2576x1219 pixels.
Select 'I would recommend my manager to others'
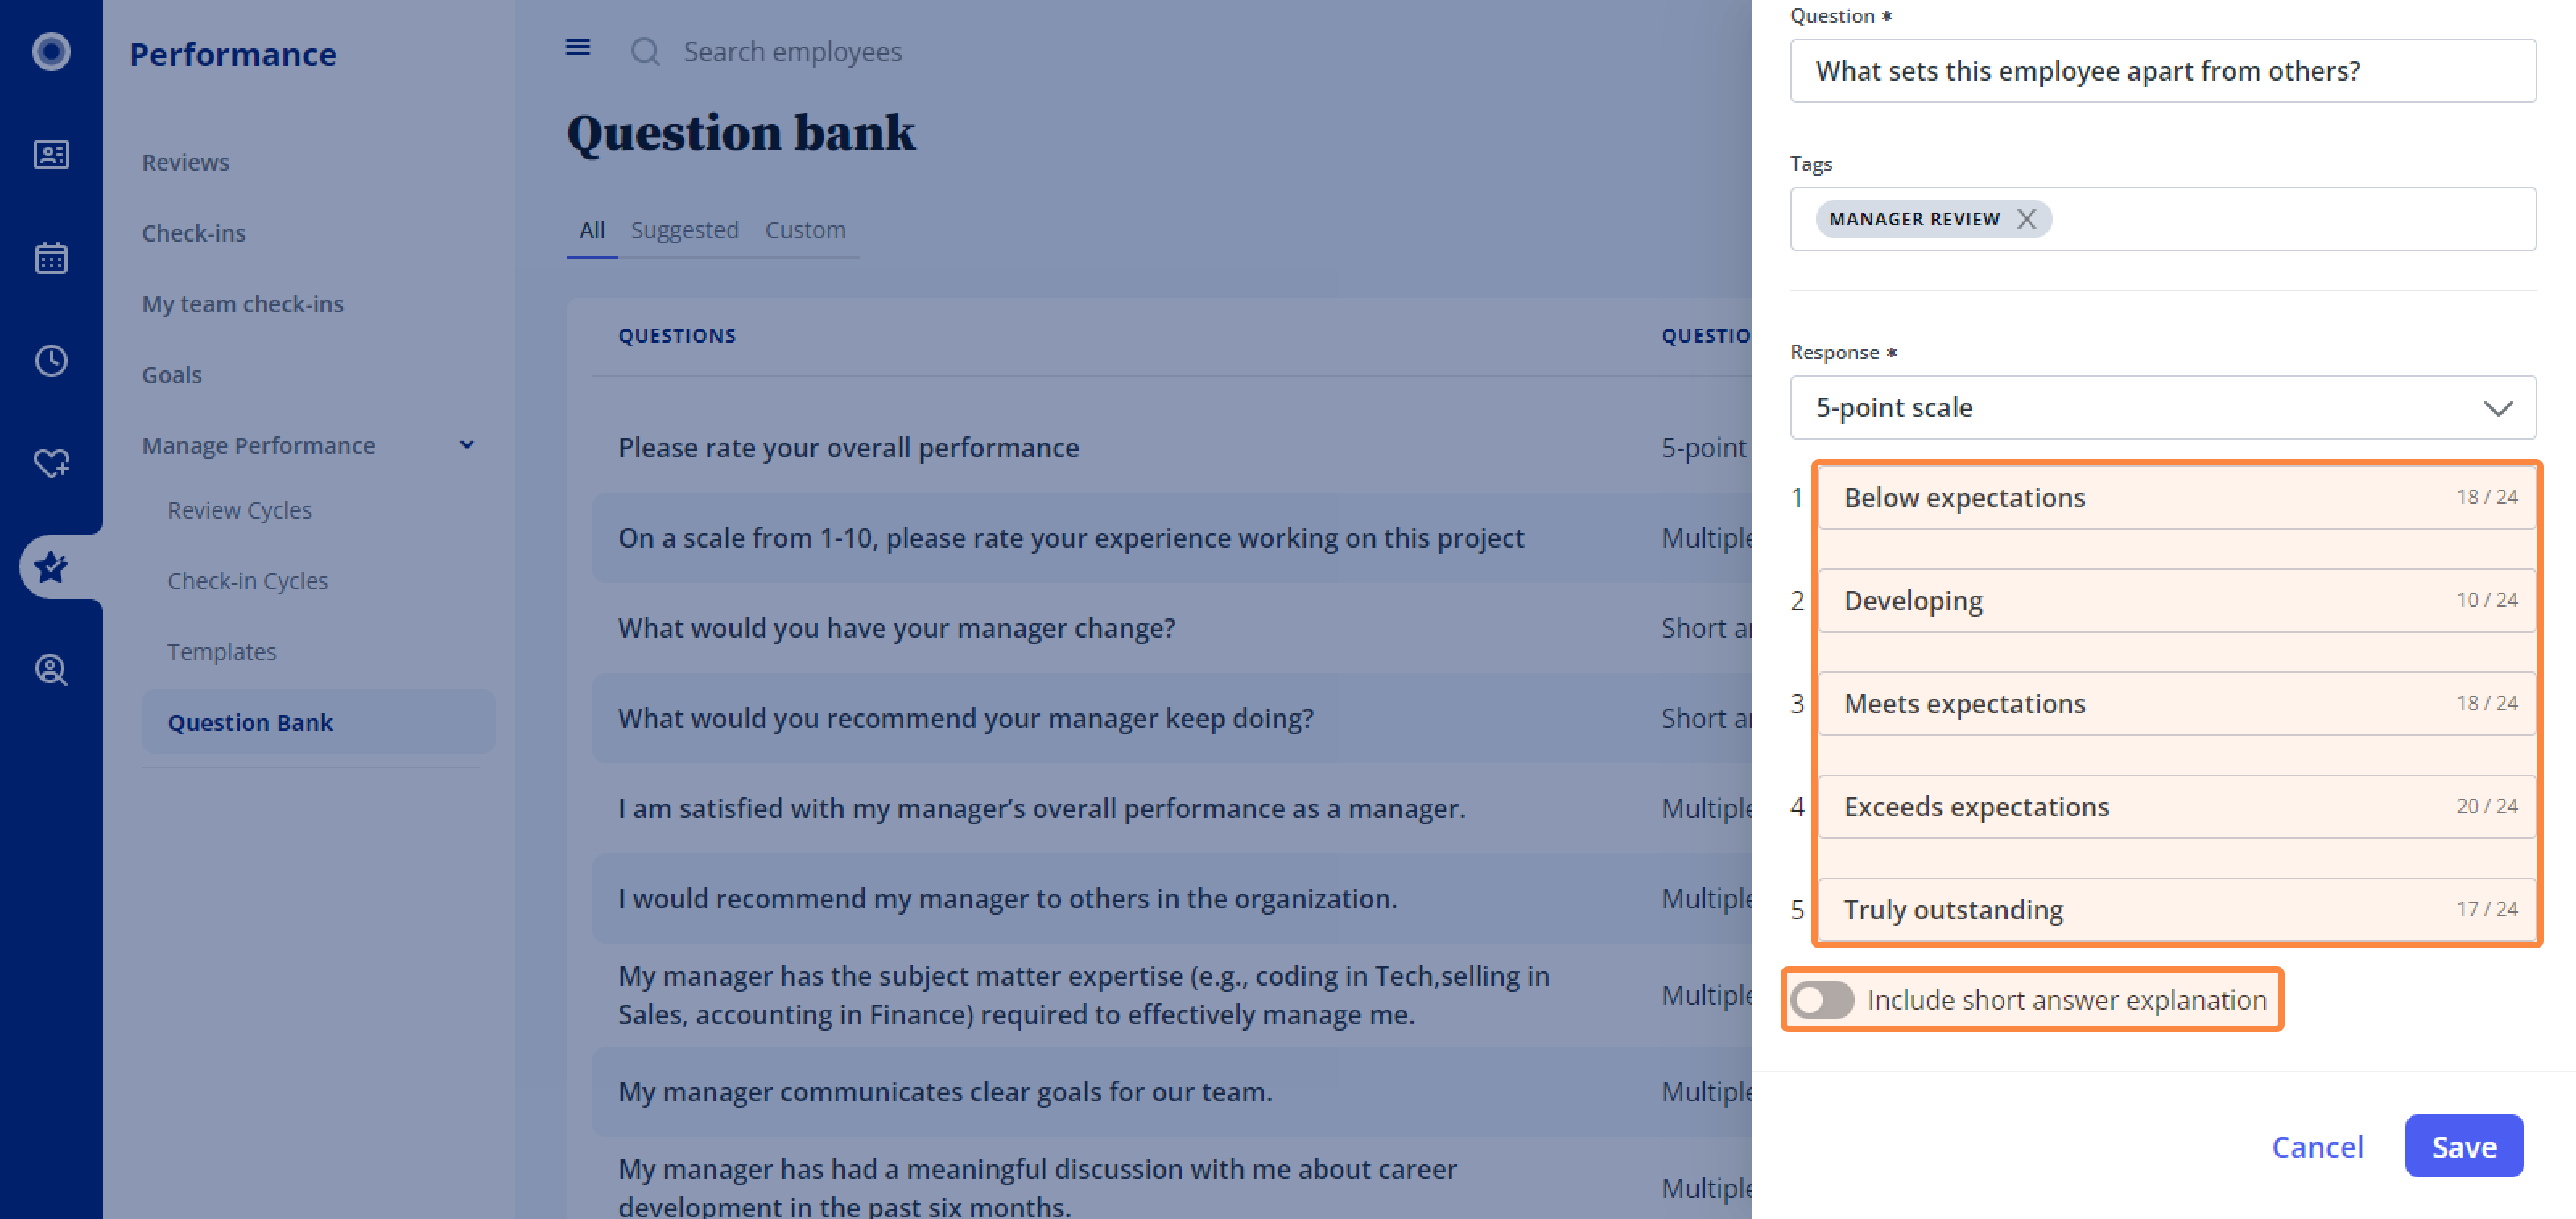1007,898
